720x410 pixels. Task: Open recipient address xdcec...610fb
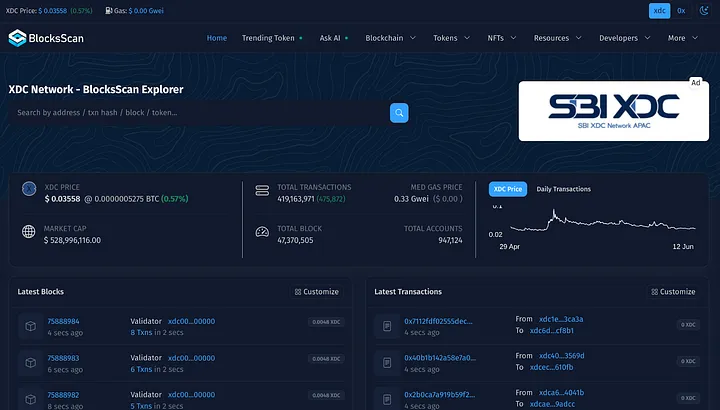pyautogui.click(x=551, y=367)
